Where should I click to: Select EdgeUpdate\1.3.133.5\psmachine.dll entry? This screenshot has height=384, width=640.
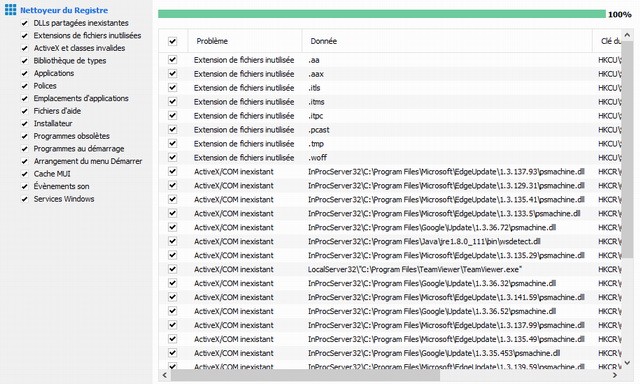(x=444, y=213)
